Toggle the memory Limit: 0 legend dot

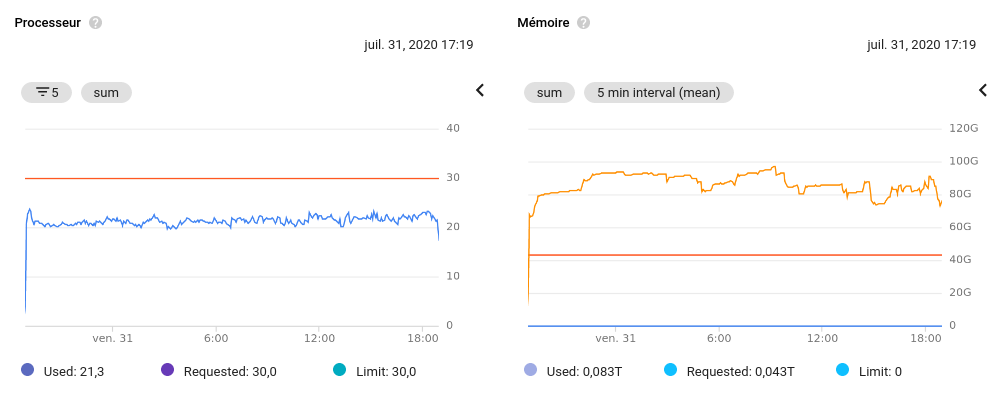pos(841,371)
